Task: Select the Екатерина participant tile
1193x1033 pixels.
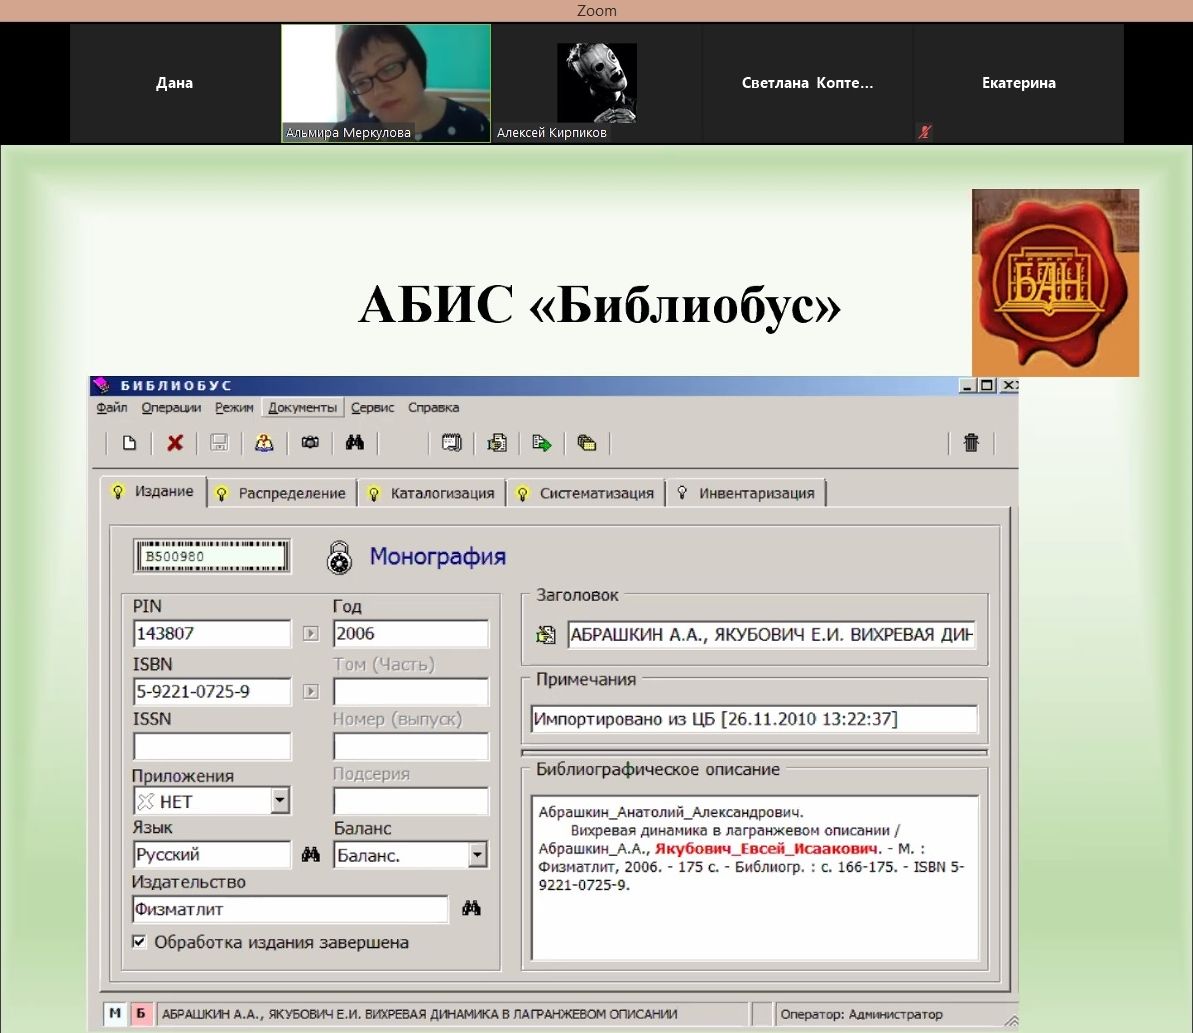Action: pyautogui.click(x=1019, y=83)
